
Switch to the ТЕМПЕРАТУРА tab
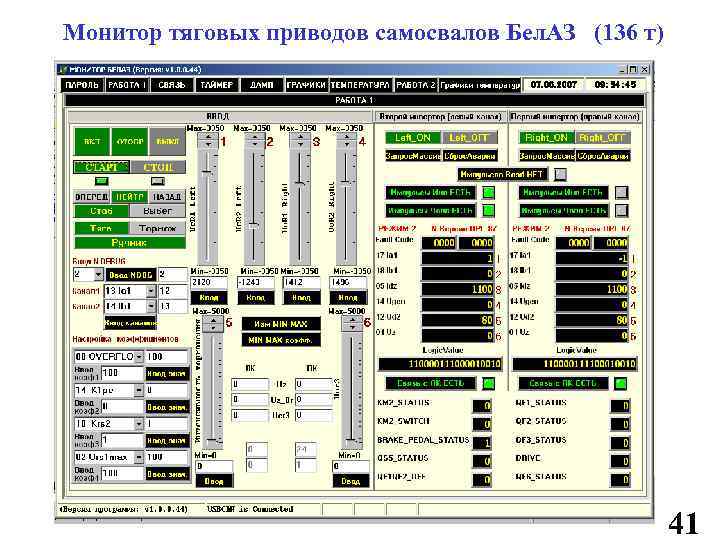click(360, 85)
